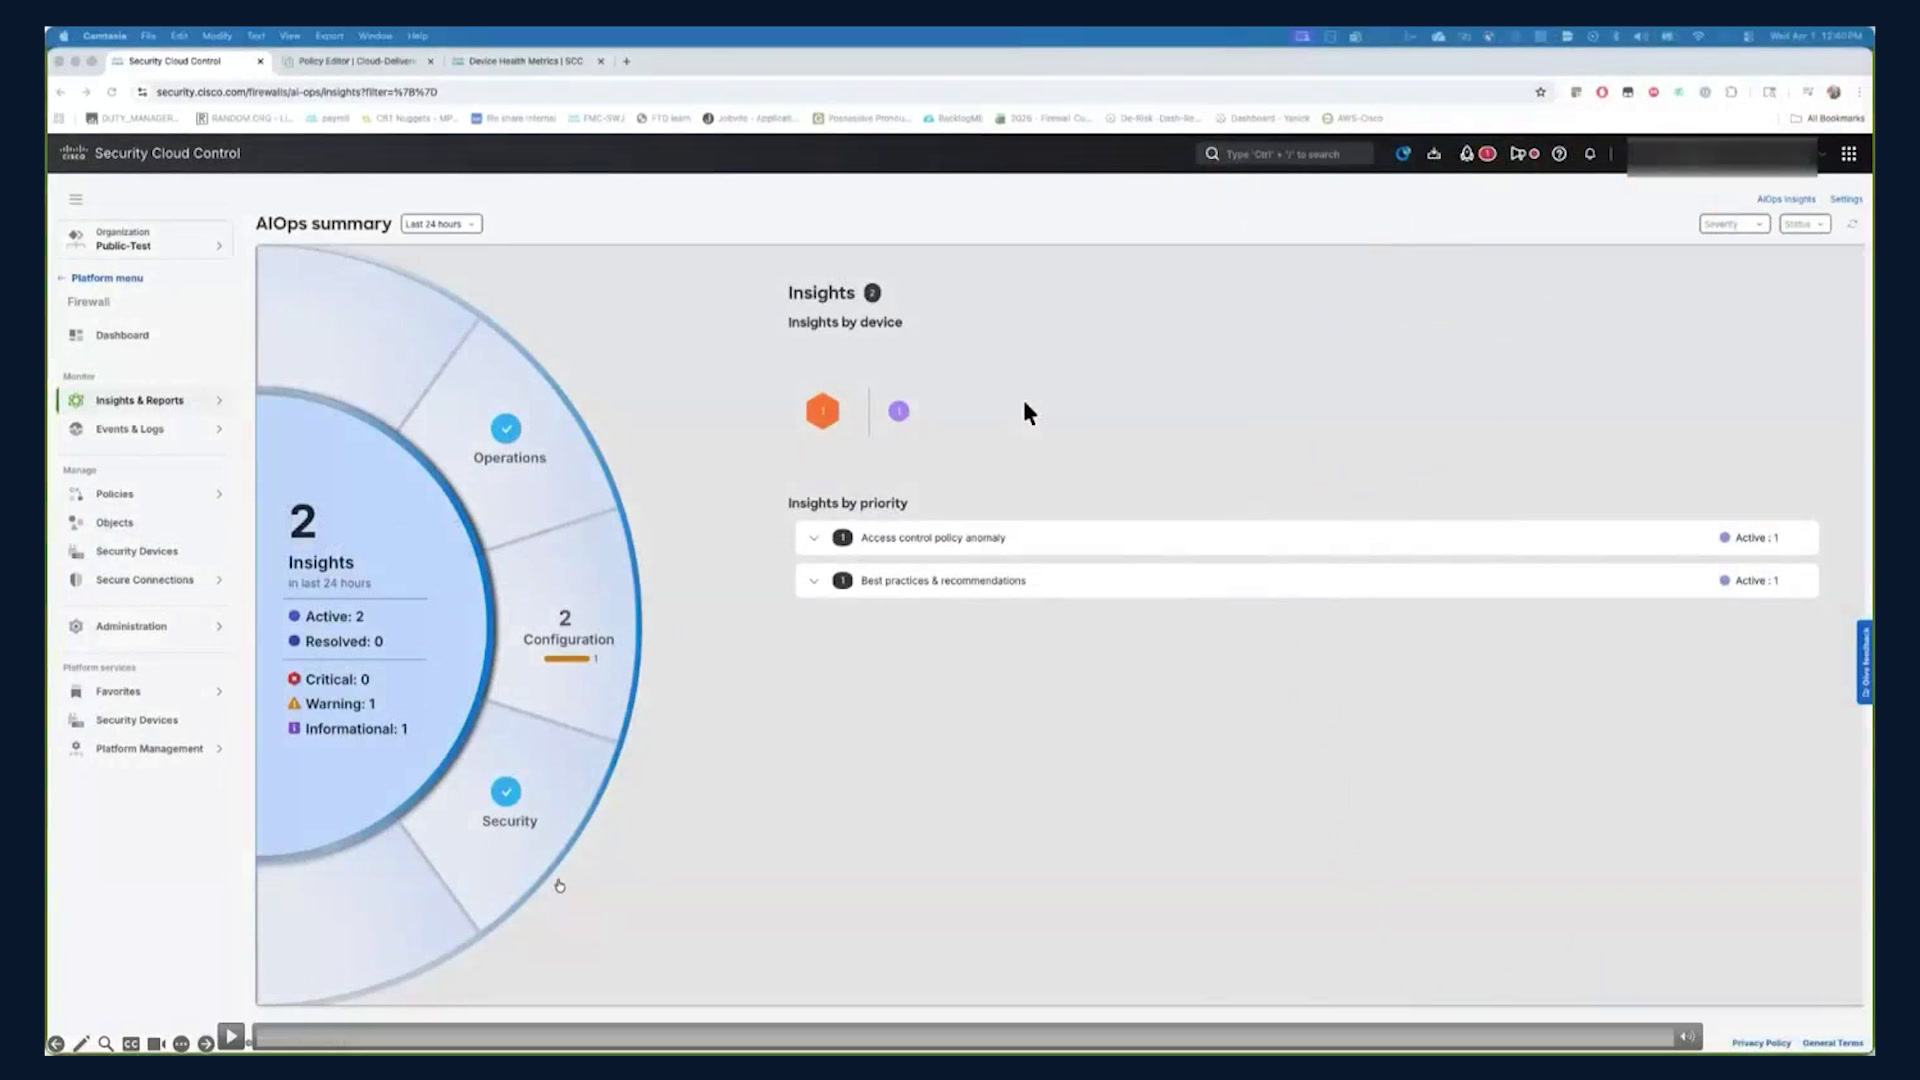
Task: Open Events & Logs menu
Action: (x=143, y=429)
